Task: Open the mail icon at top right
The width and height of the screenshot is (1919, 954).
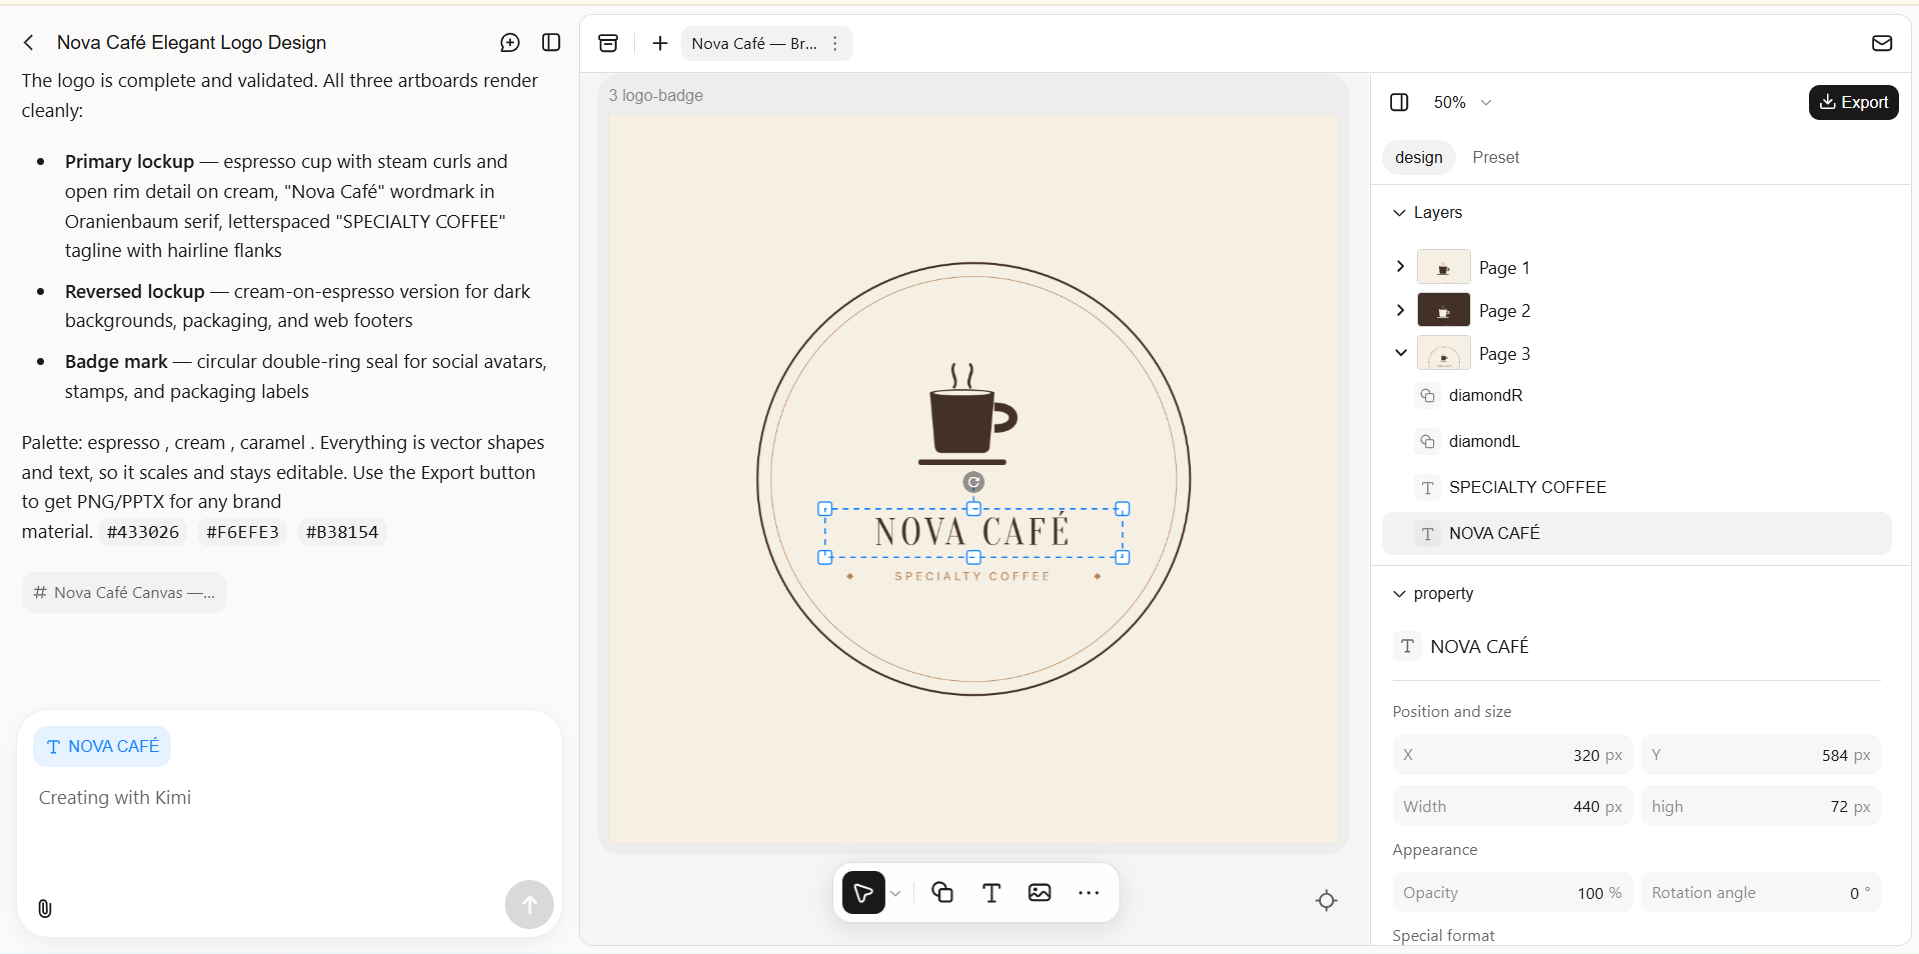Action: [x=1882, y=43]
